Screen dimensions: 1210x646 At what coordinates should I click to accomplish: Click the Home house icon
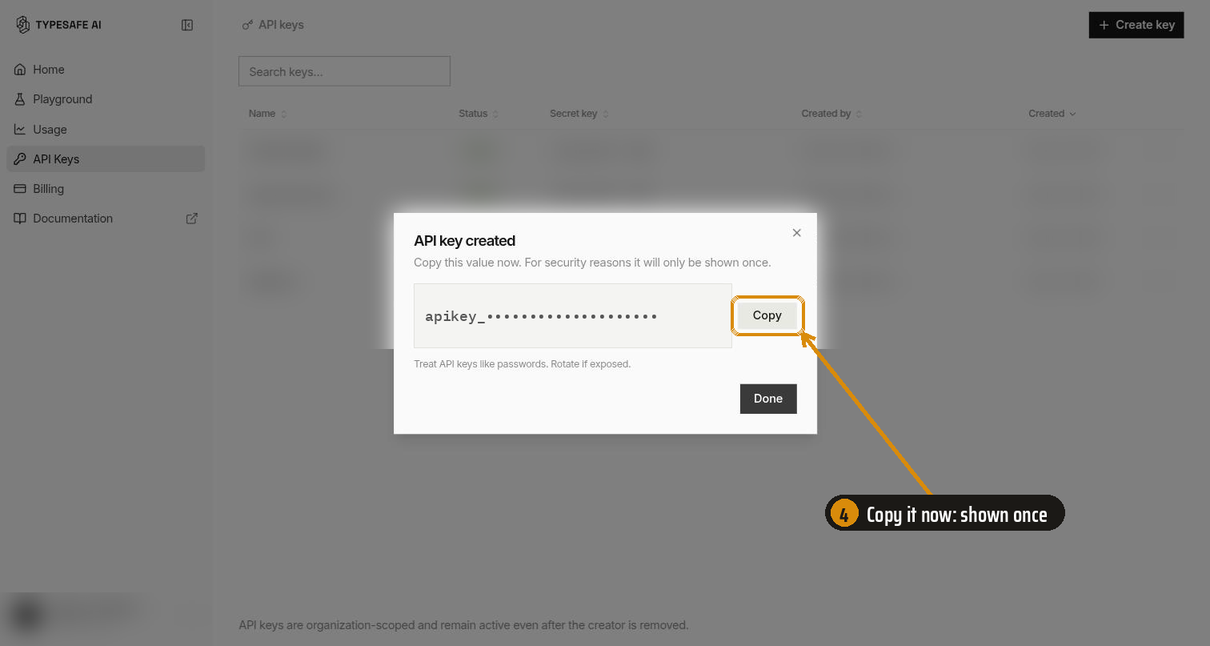pos(20,69)
